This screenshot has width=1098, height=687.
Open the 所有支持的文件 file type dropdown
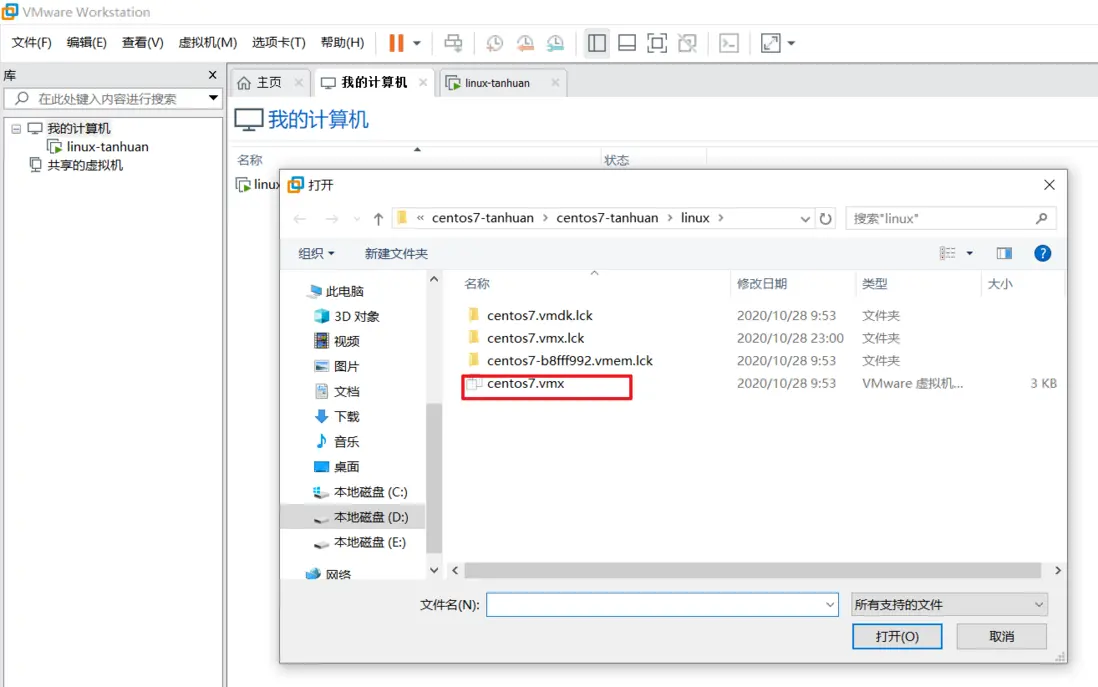tap(949, 604)
